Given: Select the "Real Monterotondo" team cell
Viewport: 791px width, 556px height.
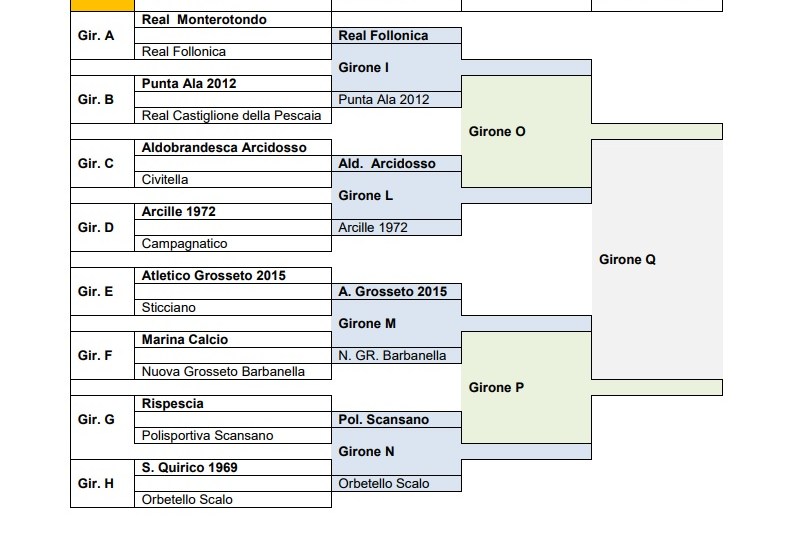Looking at the screenshot, I should click(x=204, y=20).
